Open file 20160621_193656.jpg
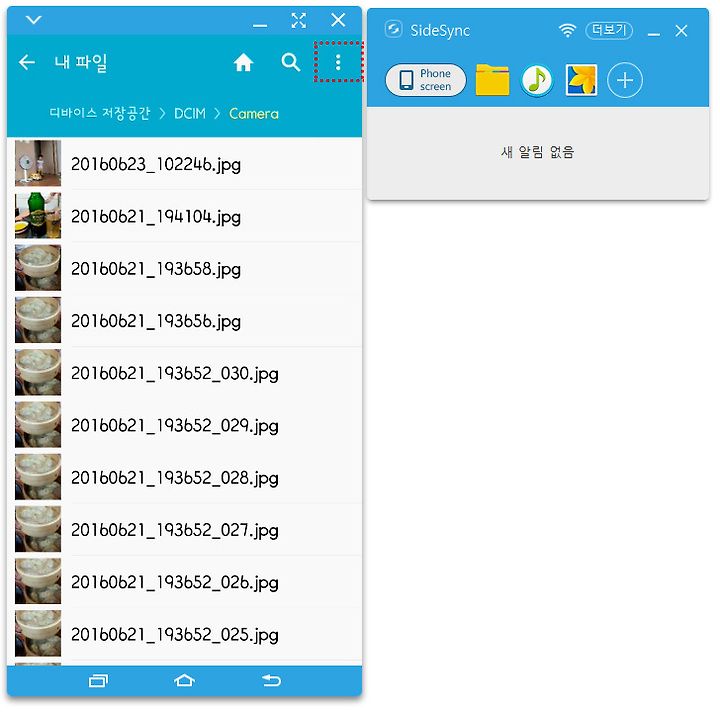 click(184, 320)
